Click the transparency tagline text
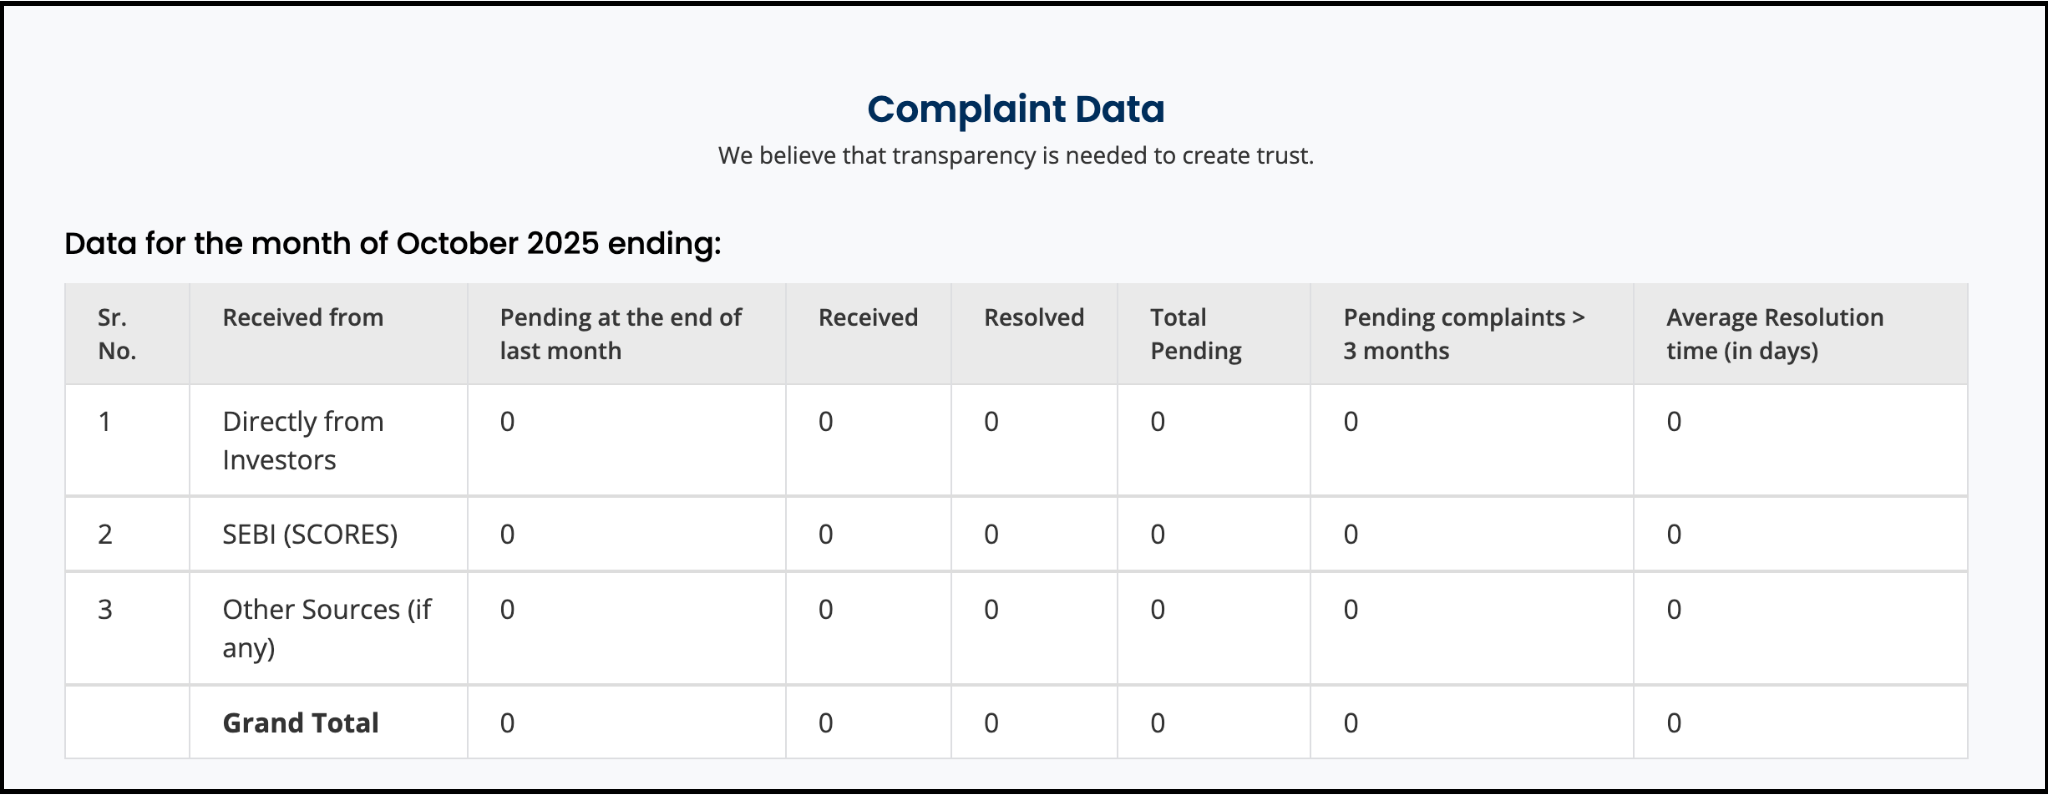Image resolution: width=2048 pixels, height=795 pixels. point(1015,156)
